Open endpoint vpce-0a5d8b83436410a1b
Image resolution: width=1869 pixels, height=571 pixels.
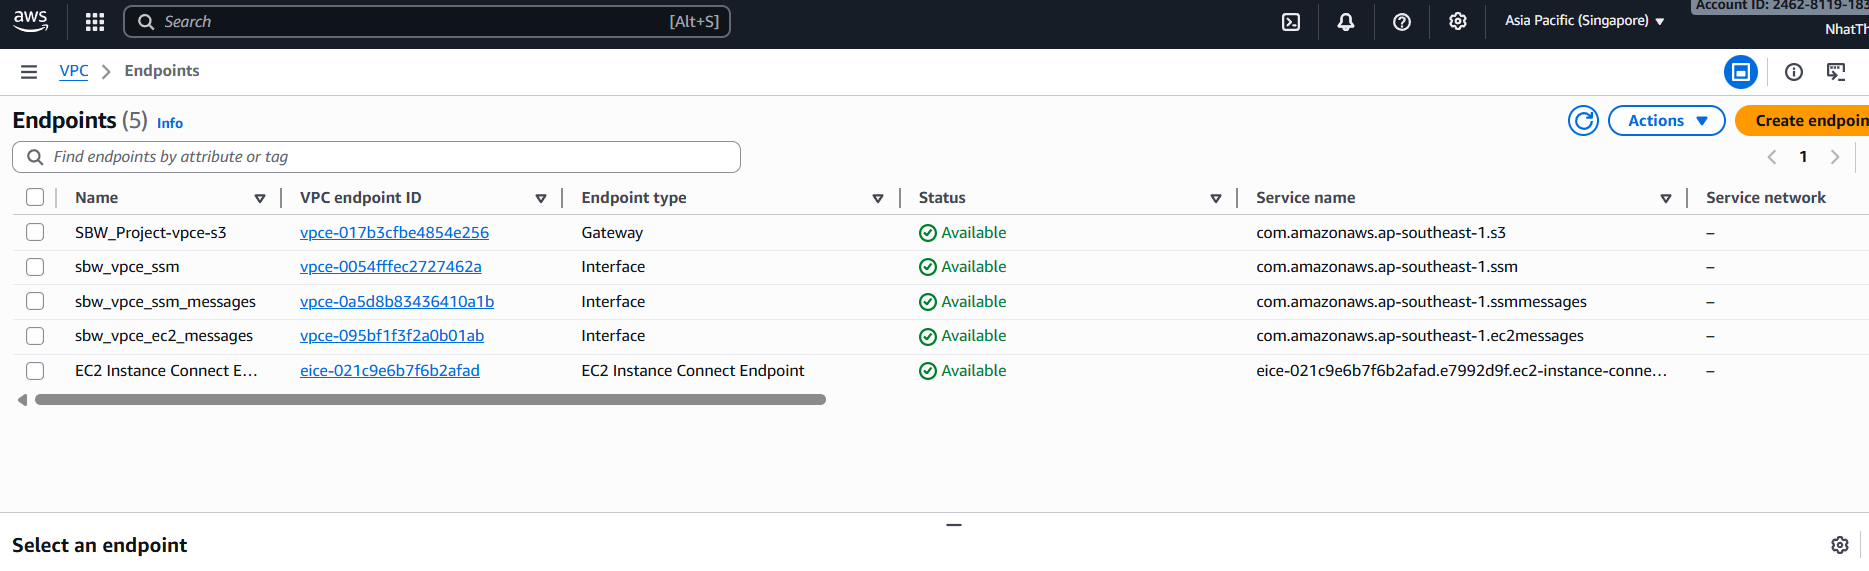point(397,302)
